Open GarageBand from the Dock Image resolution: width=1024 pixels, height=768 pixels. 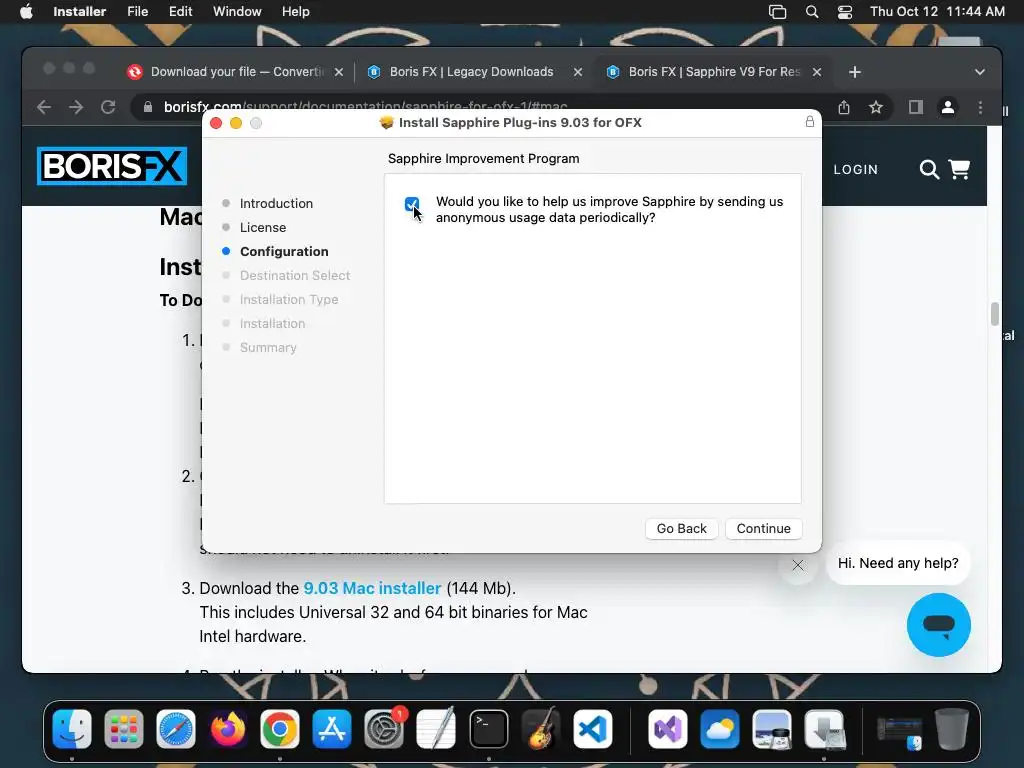point(541,729)
